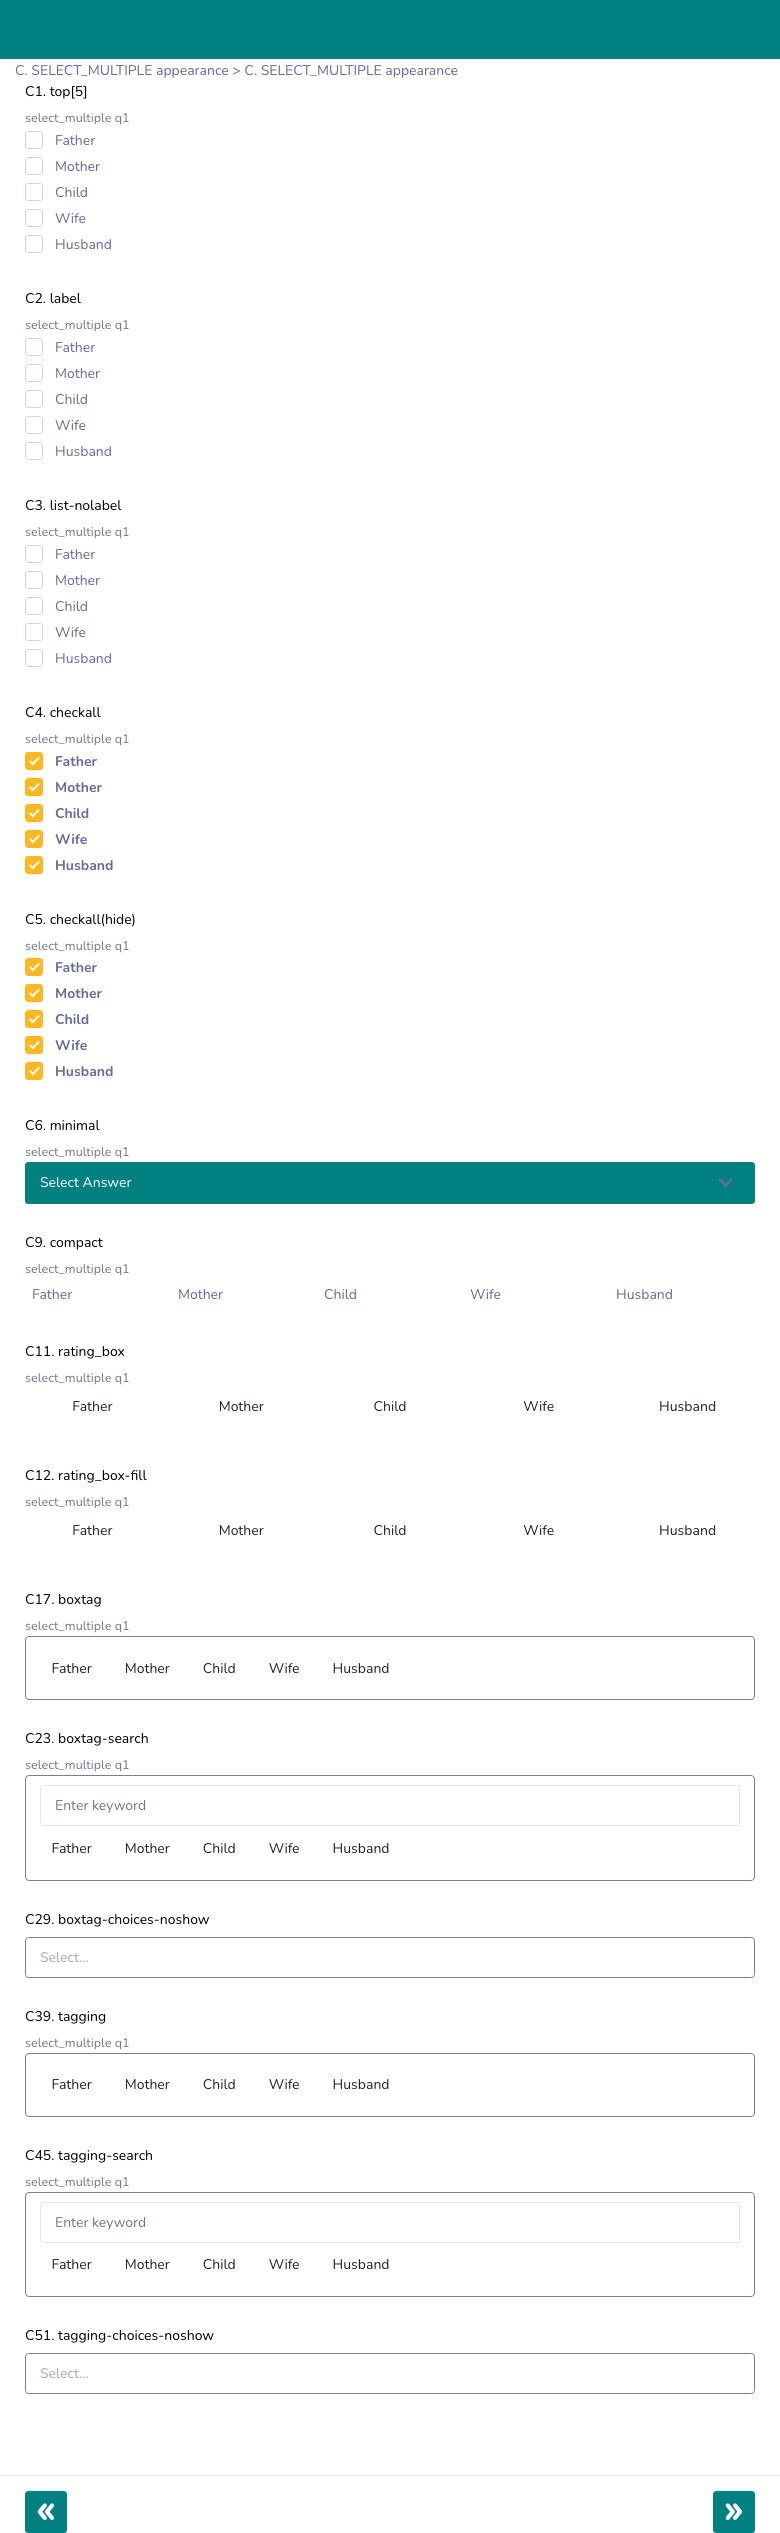
Task: Select Child in C12 rating_box-fill
Action: [x=390, y=1530]
